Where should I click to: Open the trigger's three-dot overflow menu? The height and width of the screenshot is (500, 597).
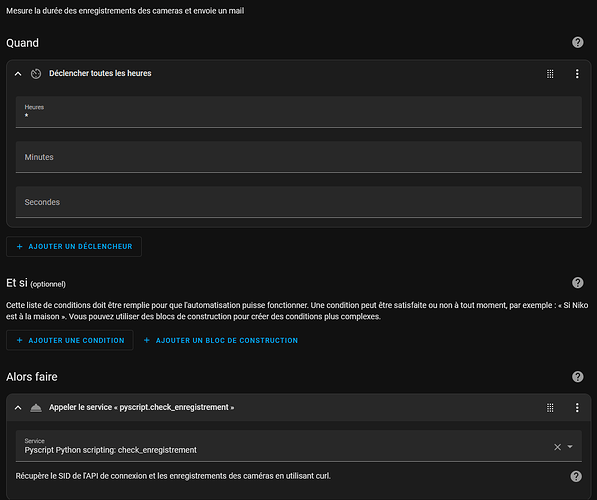pyautogui.click(x=577, y=74)
